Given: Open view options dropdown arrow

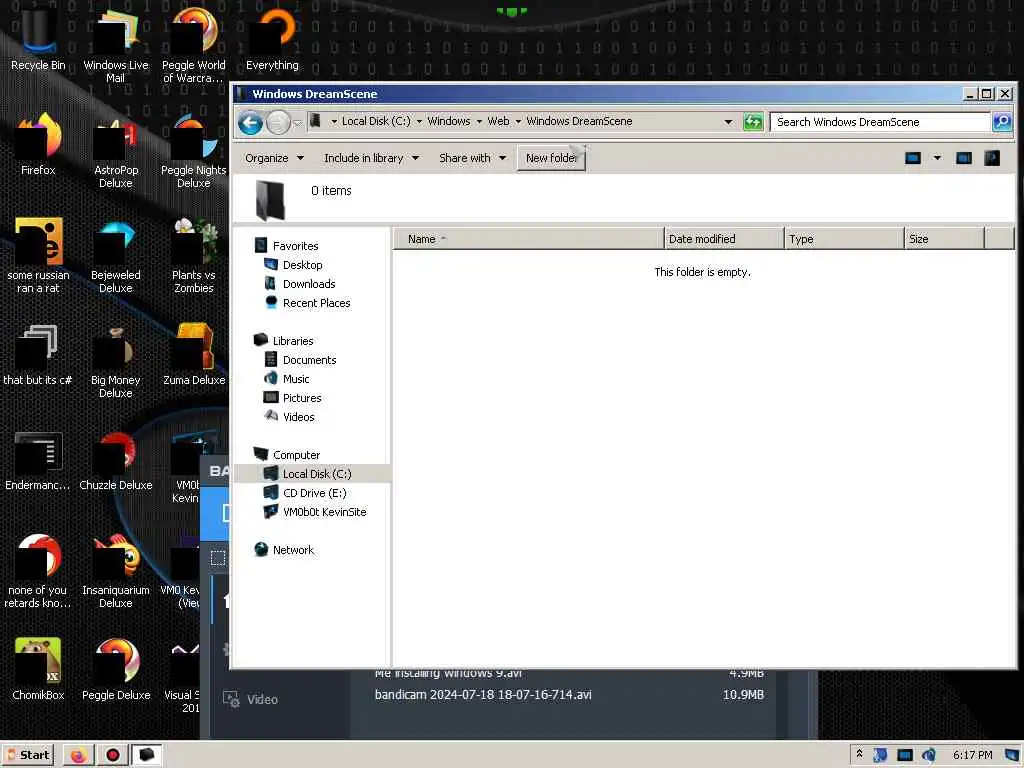Looking at the screenshot, I should click(x=937, y=158).
